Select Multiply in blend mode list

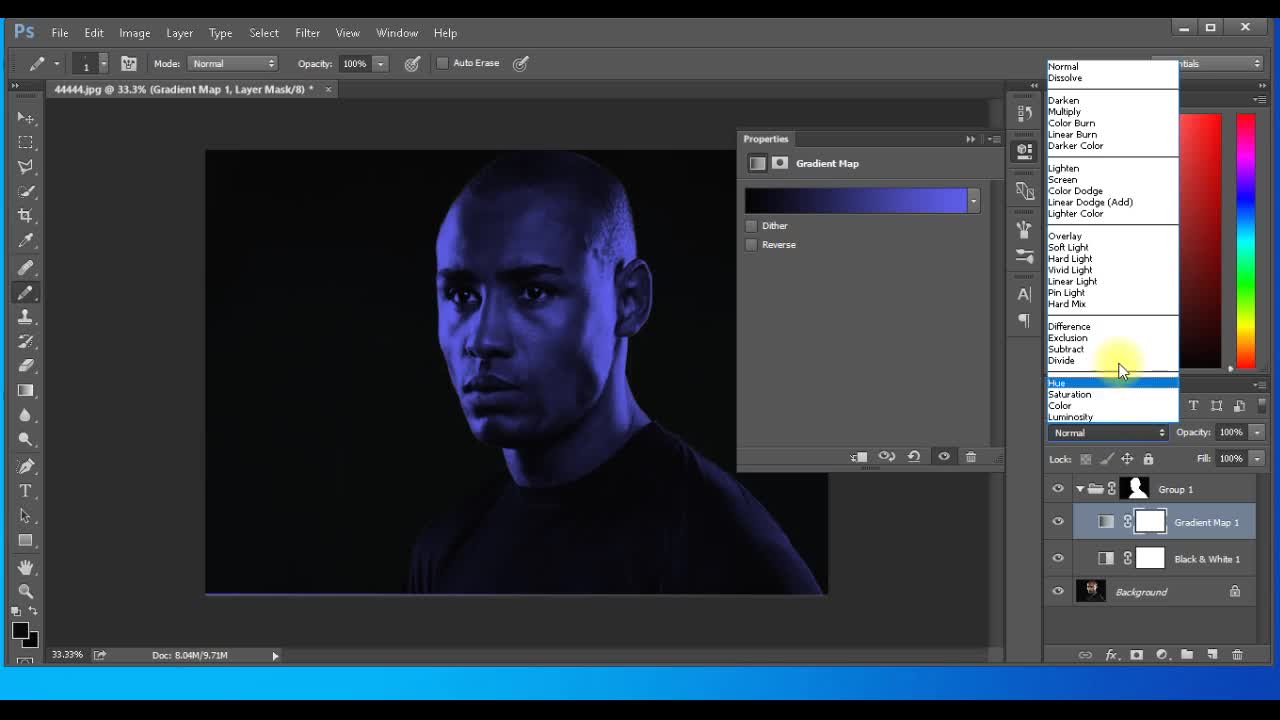[1064, 112]
